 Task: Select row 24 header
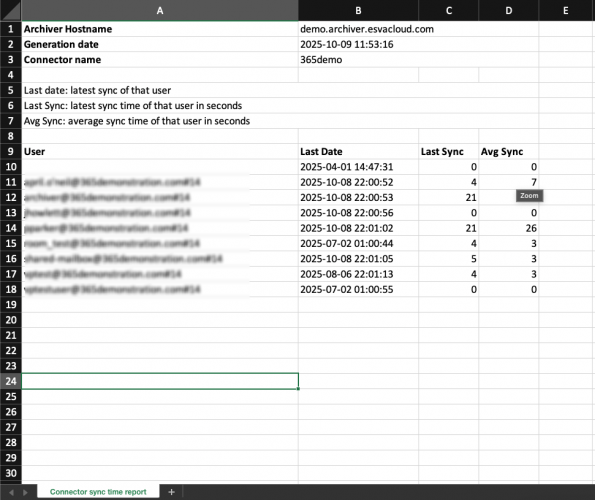pos(11,381)
